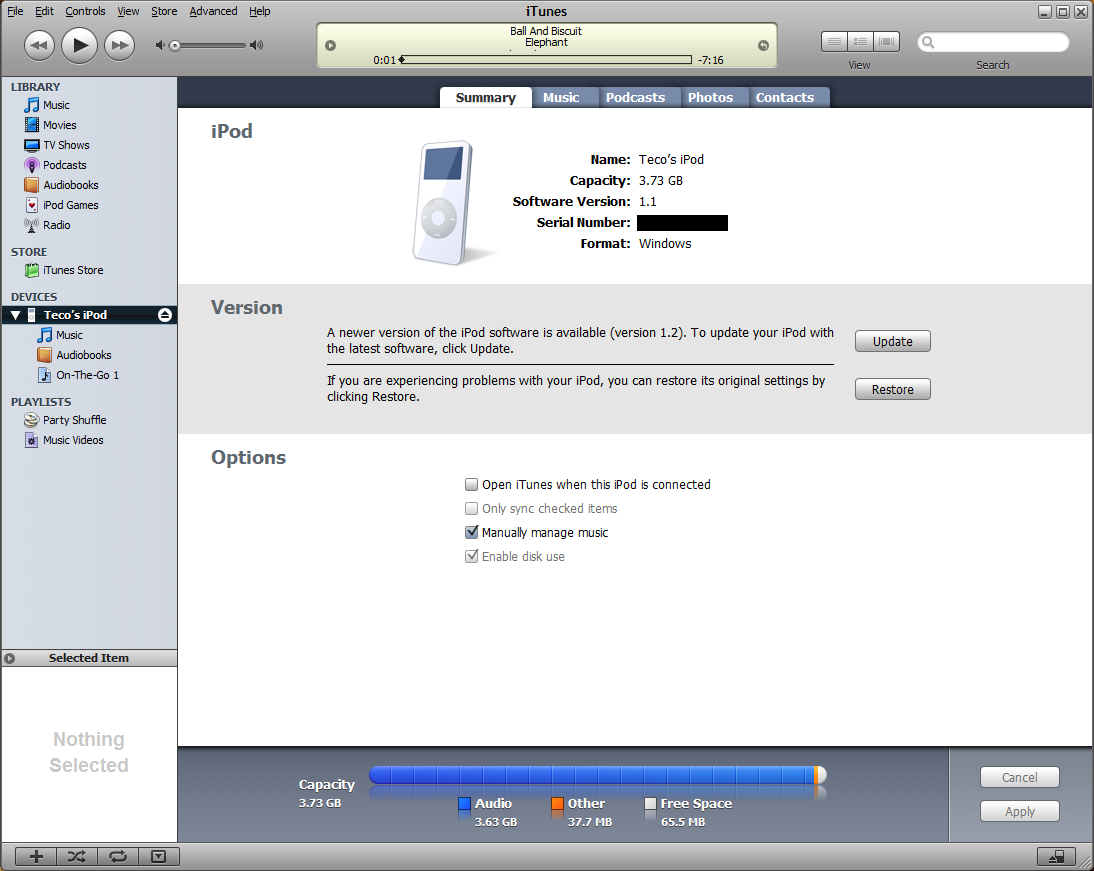Viewport: 1094px width, 871px height.
Task: Click the Restore button
Action: coord(893,389)
